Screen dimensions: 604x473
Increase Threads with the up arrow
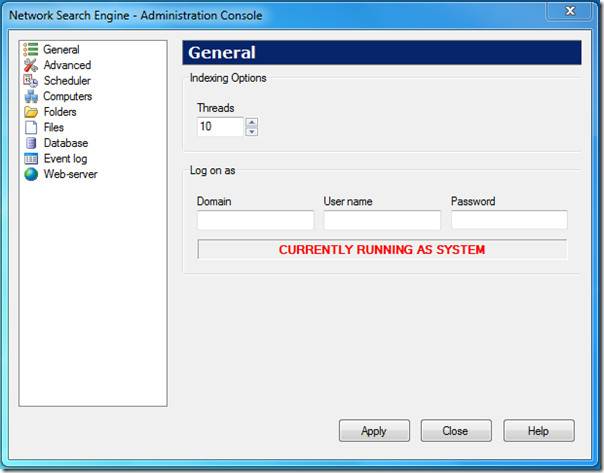pos(252,122)
